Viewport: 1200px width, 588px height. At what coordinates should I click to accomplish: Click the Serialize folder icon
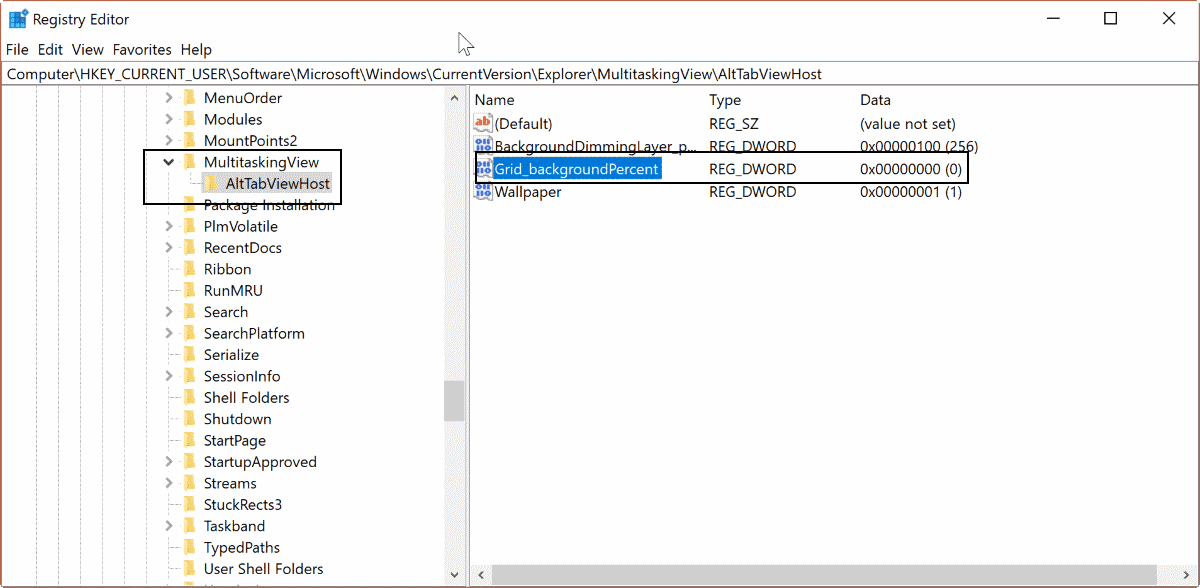pyautogui.click(x=189, y=355)
